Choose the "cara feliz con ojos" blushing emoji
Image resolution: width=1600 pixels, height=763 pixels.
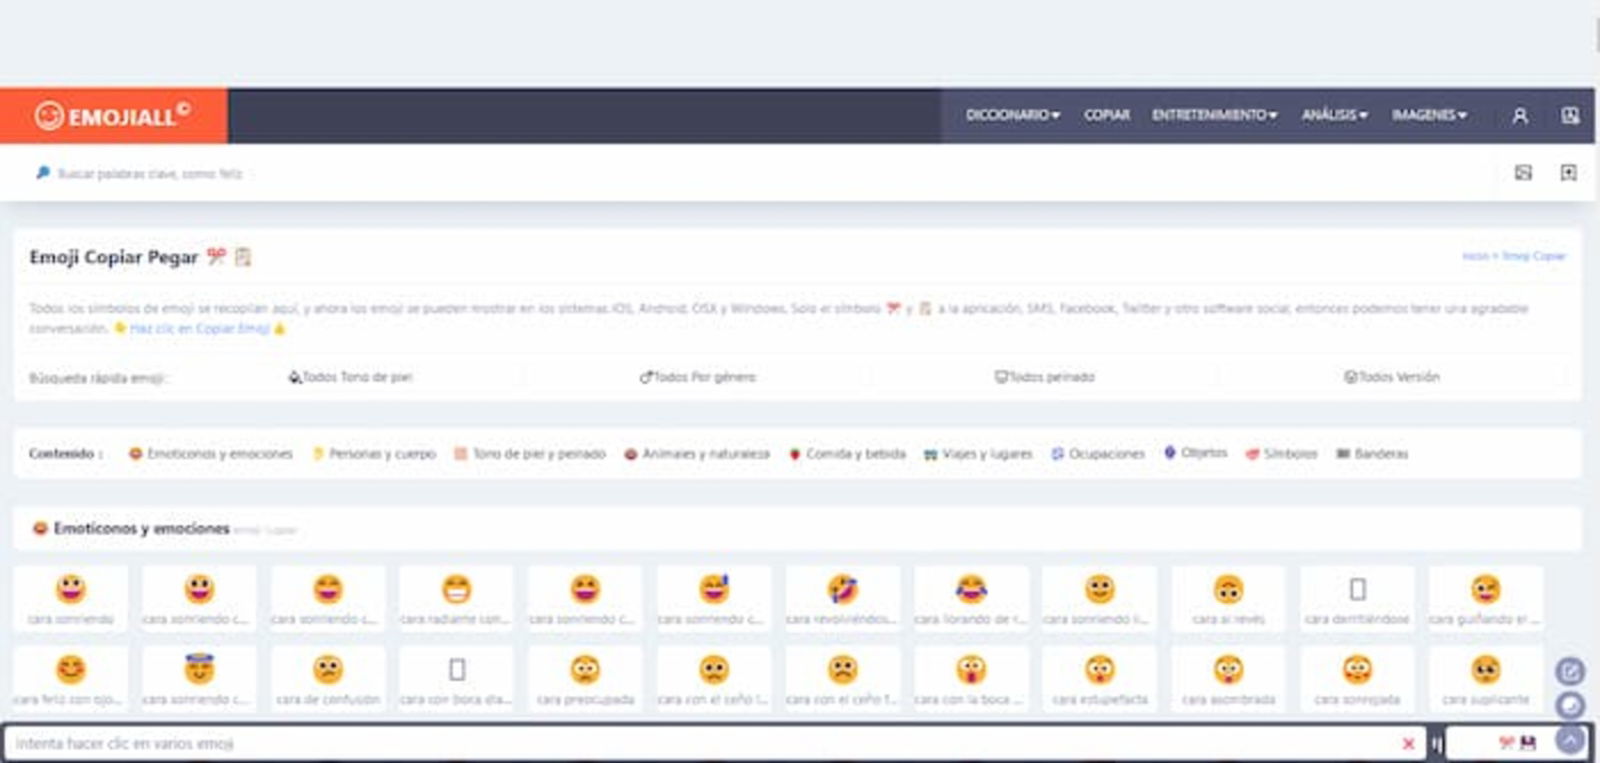pos(70,678)
